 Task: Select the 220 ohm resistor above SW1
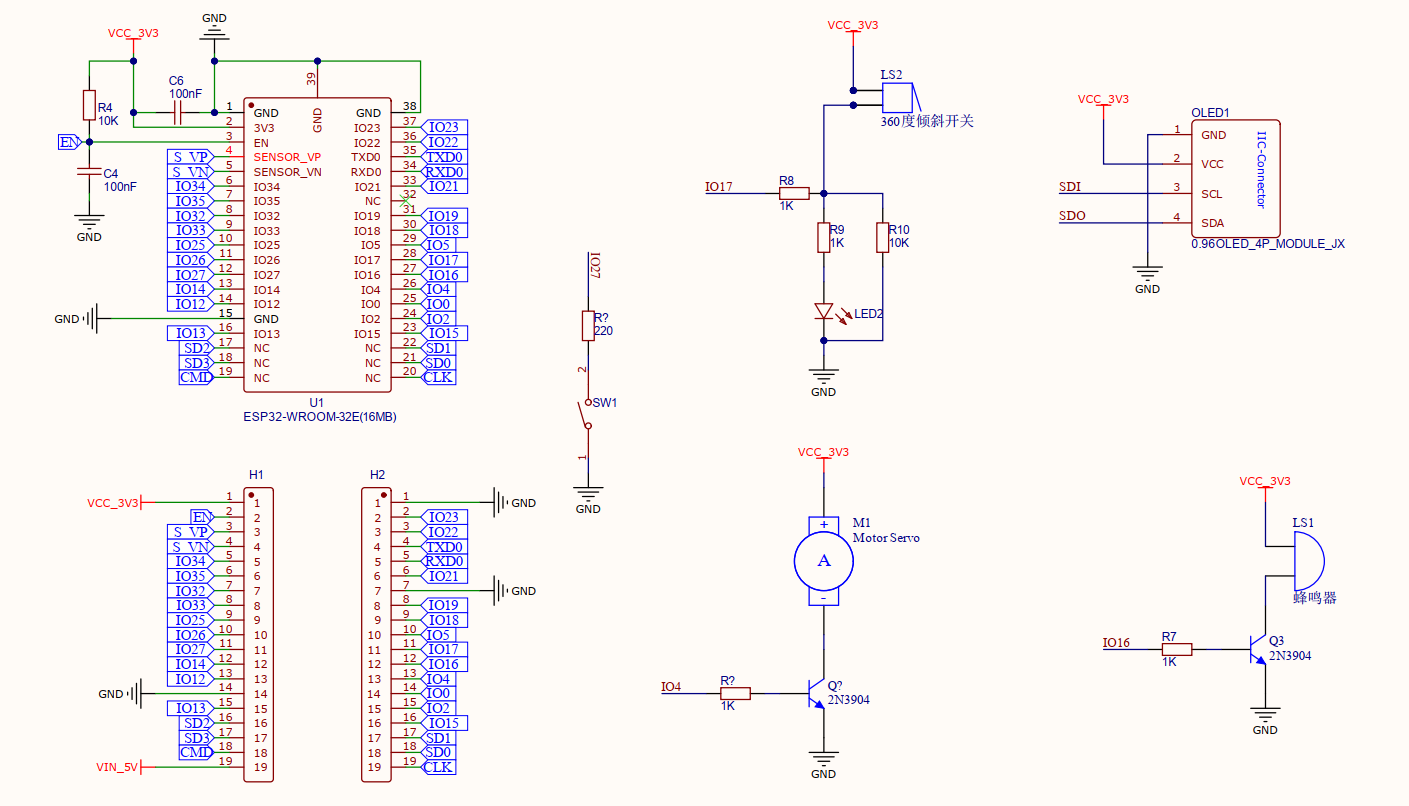pyautogui.click(x=588, y=325)
